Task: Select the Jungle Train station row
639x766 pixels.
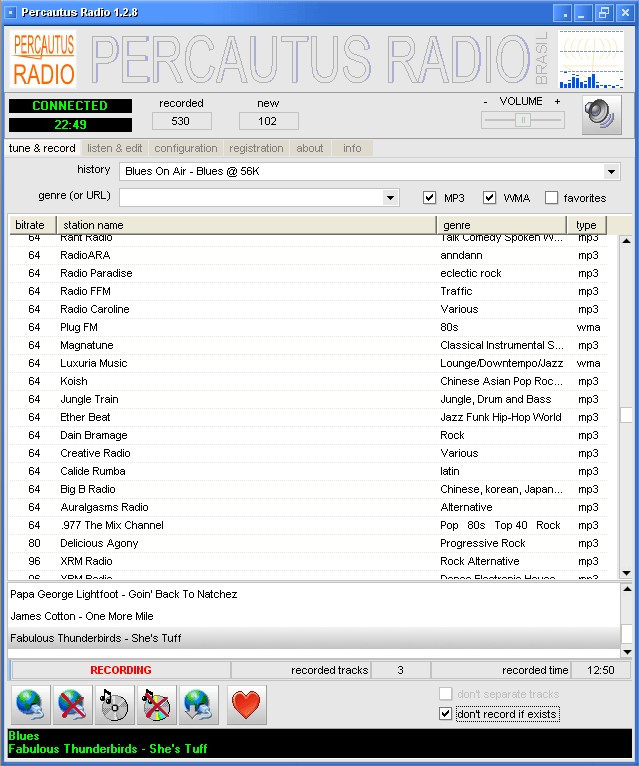Action: click(309, 399)
